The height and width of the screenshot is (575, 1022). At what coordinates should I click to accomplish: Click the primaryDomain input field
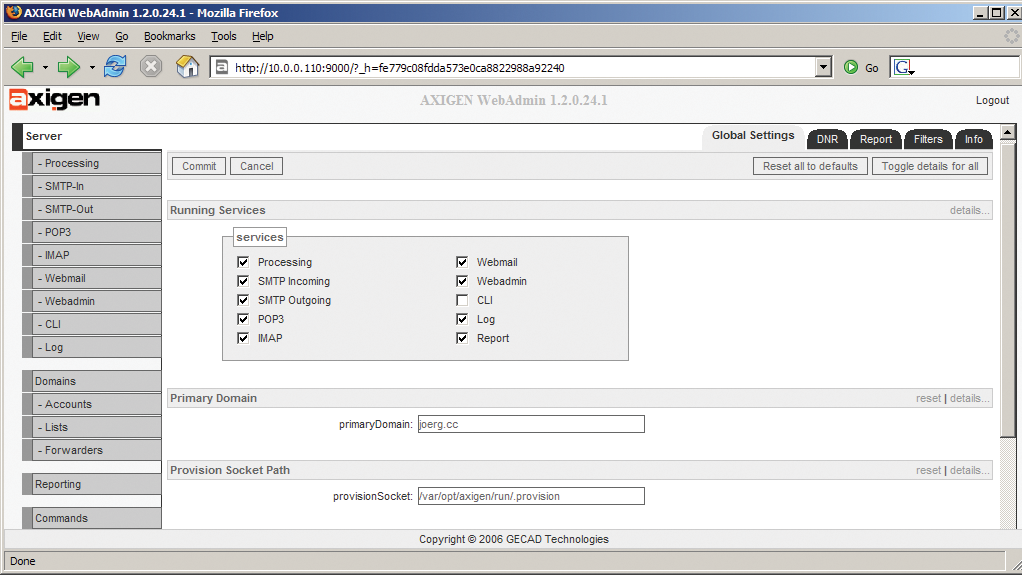[531, 424]
